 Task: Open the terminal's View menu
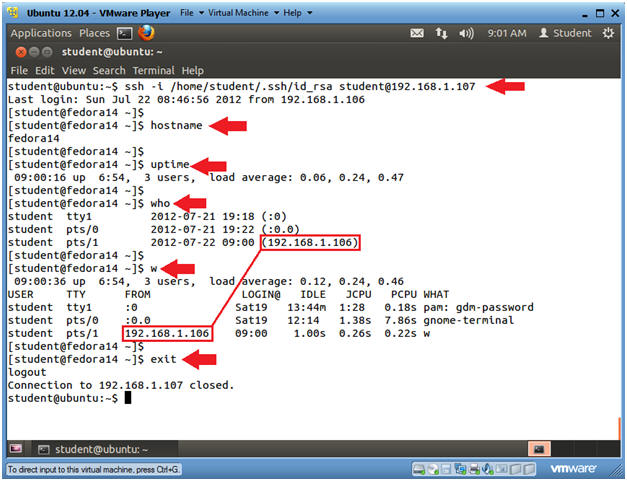tap(74, 71)
